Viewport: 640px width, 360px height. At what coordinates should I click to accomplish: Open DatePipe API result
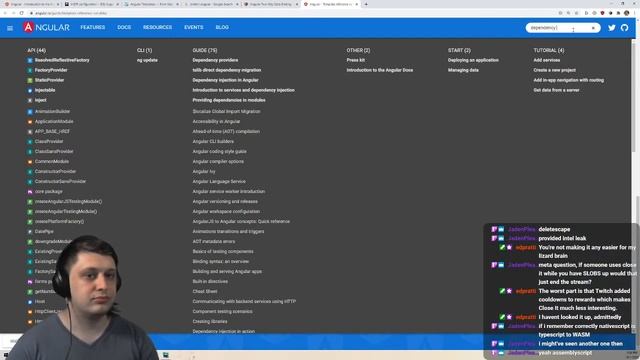(x=44, y=231)
